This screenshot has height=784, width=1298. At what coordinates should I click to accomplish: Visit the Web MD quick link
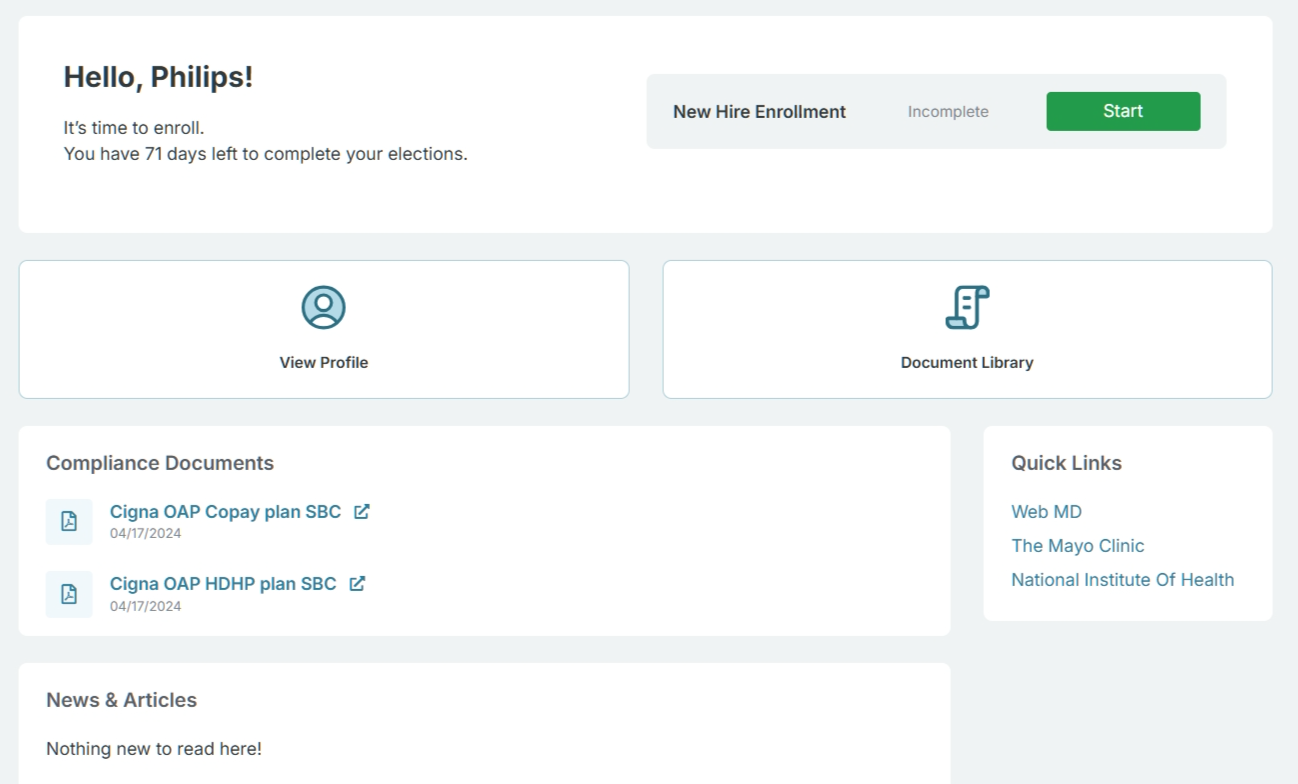coord(1046,512)
